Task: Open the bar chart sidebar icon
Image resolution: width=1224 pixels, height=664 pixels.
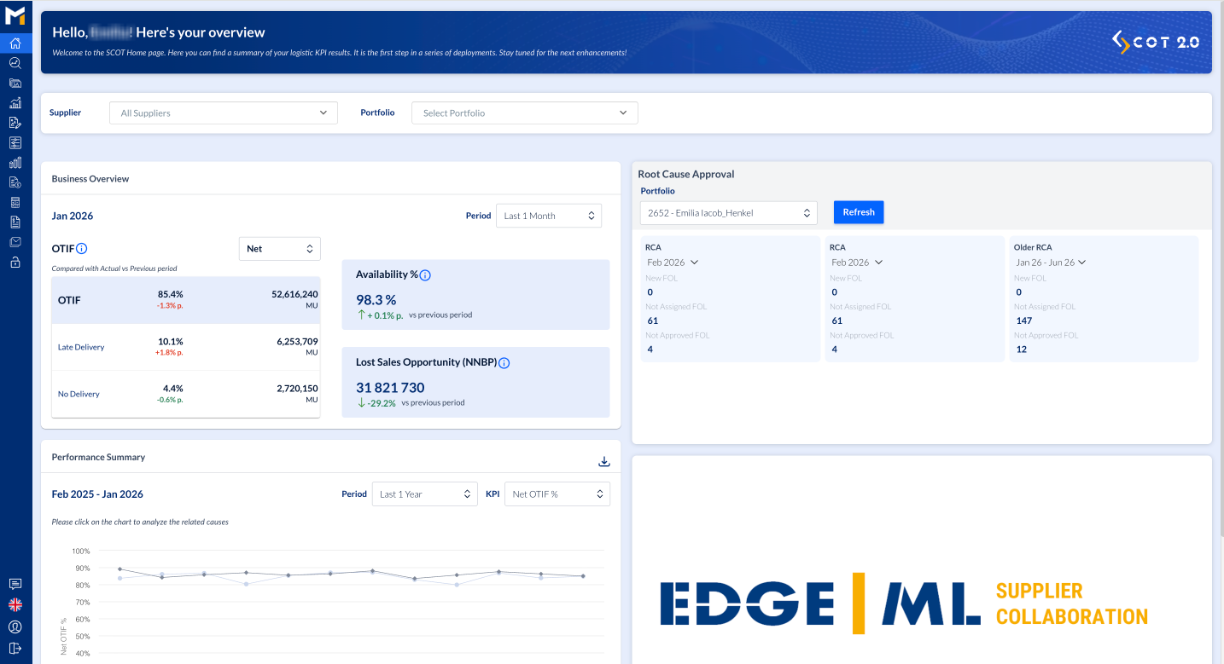Action: pyautogui.click(x=15, y=163)
